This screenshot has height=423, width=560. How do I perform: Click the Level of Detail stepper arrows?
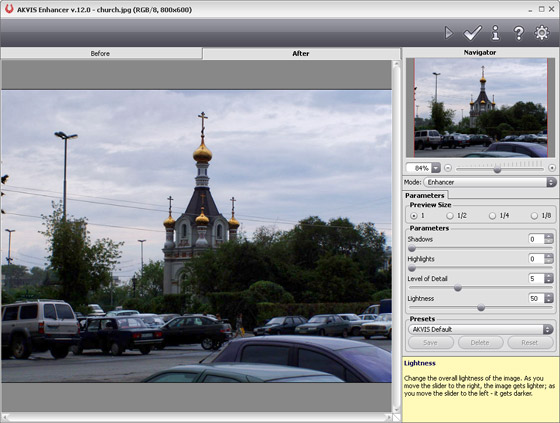pos(549,278)
